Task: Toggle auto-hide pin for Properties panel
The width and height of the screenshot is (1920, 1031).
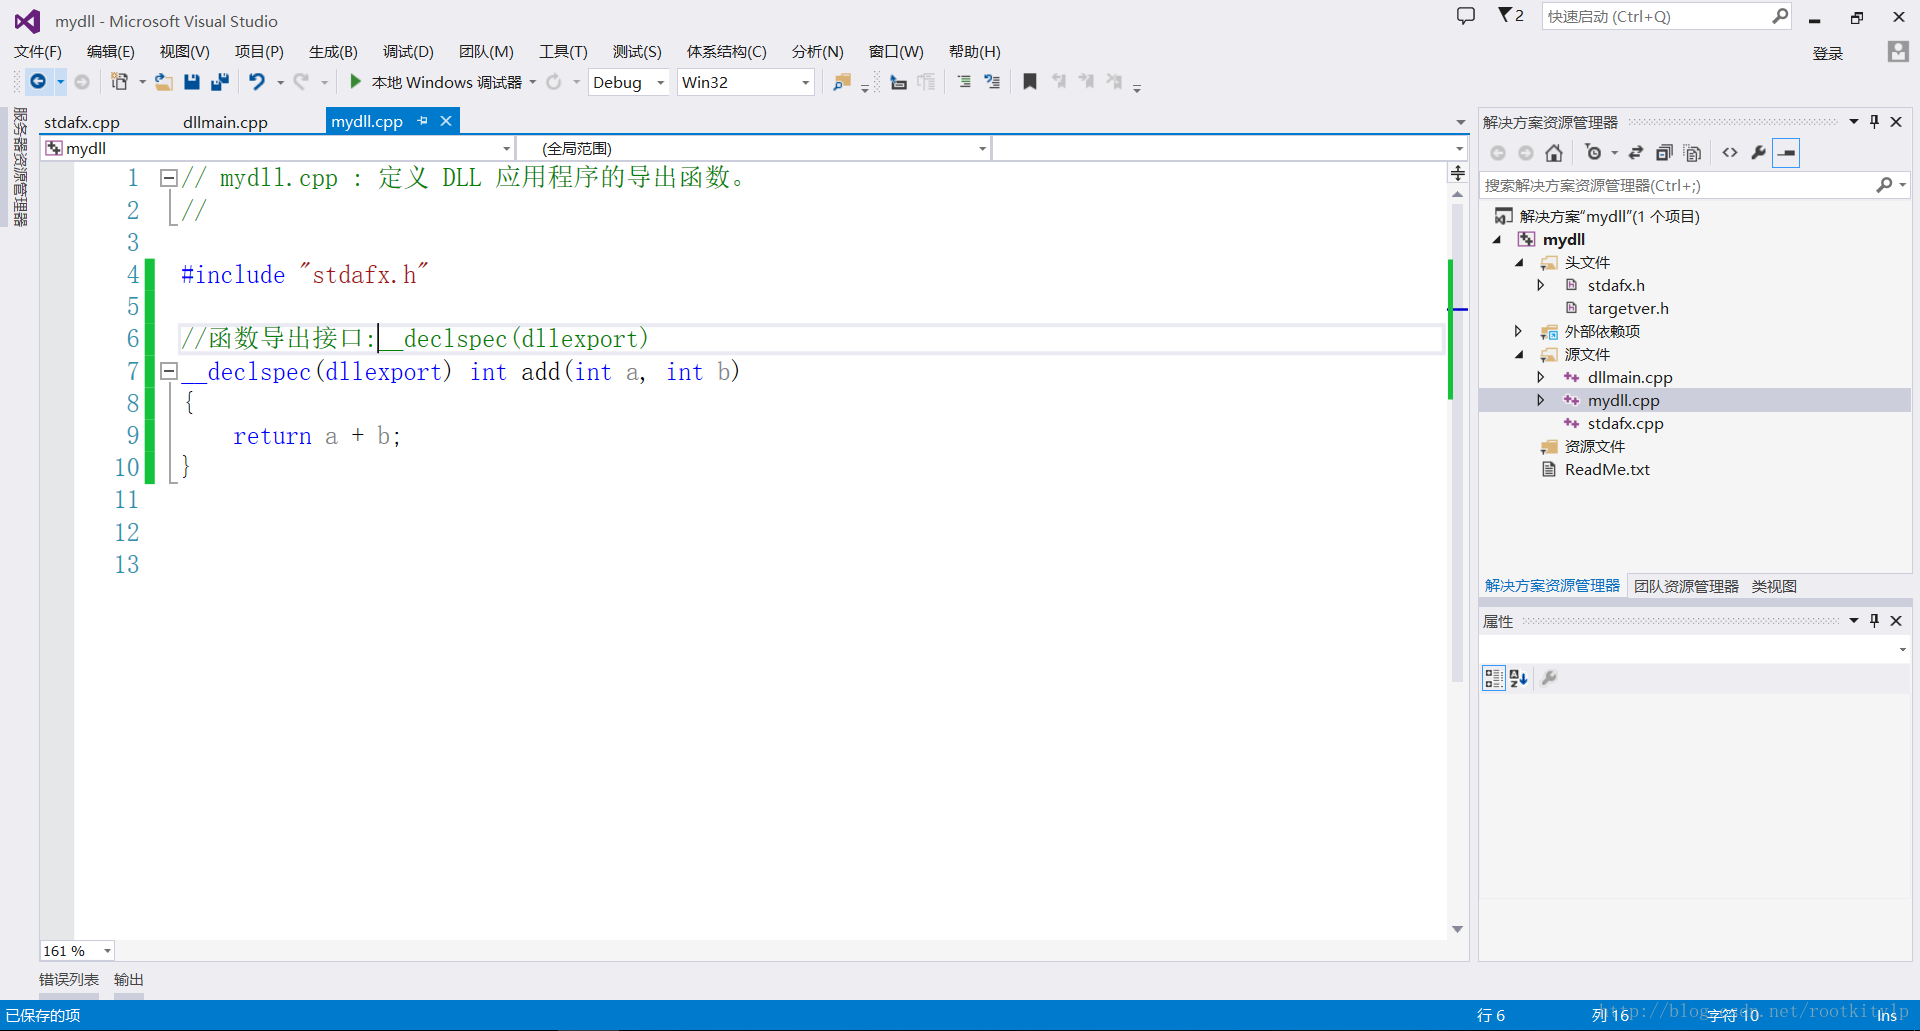Action: point(1874,620)
